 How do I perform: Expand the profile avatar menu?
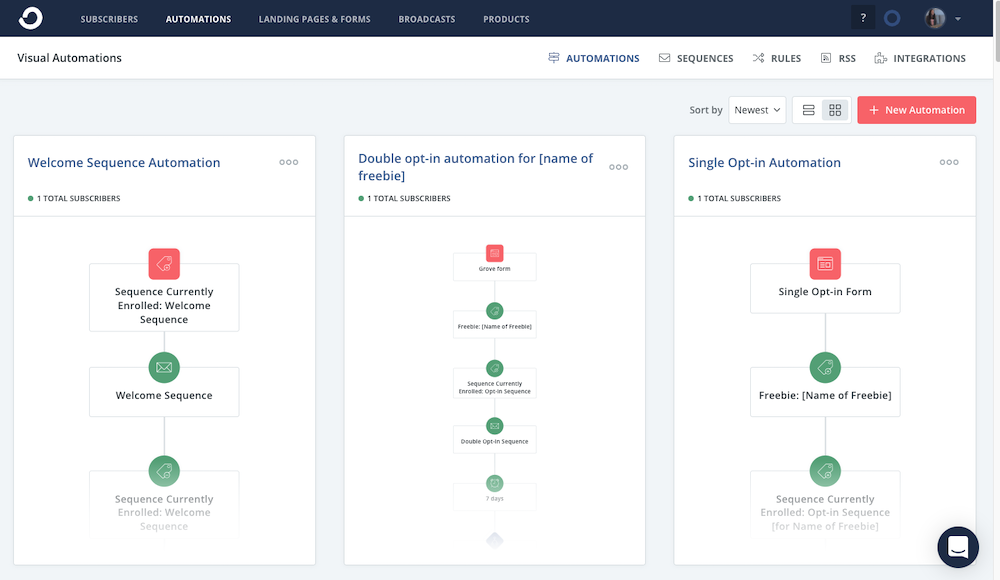pos(943,18)
